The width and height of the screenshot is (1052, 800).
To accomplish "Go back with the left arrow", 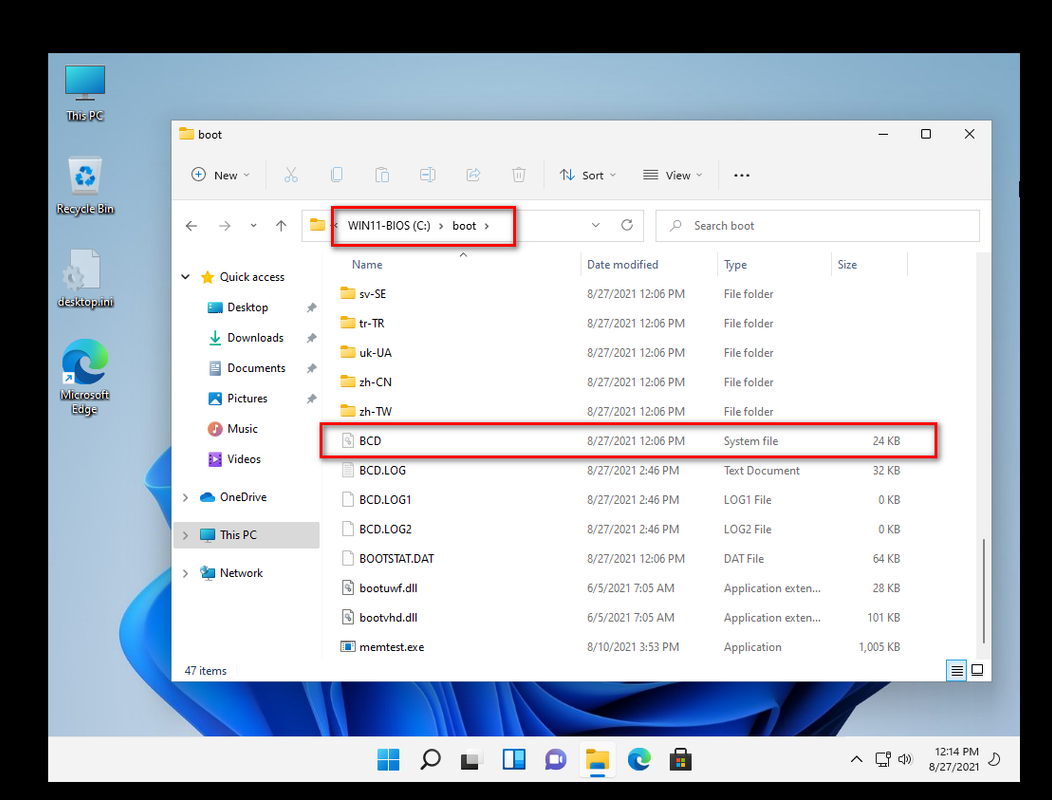I will pos(191,226).
